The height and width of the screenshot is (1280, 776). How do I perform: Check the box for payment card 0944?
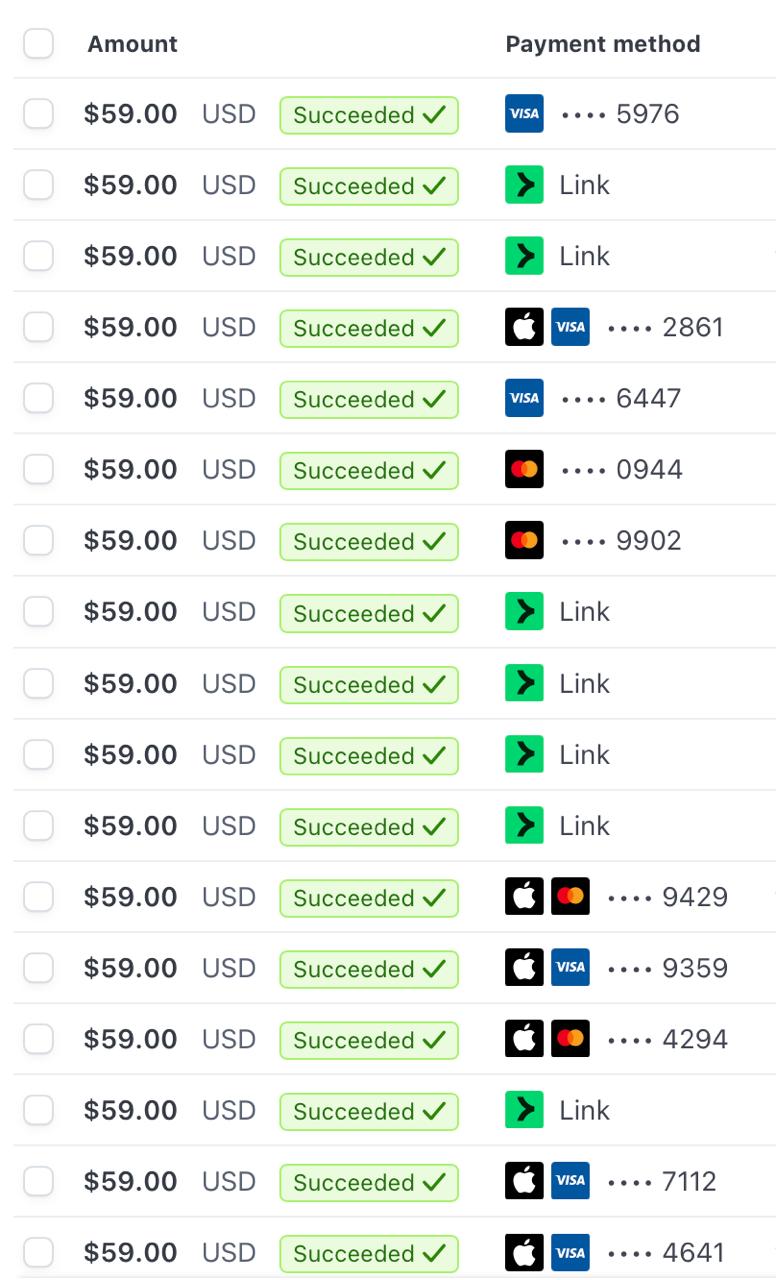(x=38, y=469)
